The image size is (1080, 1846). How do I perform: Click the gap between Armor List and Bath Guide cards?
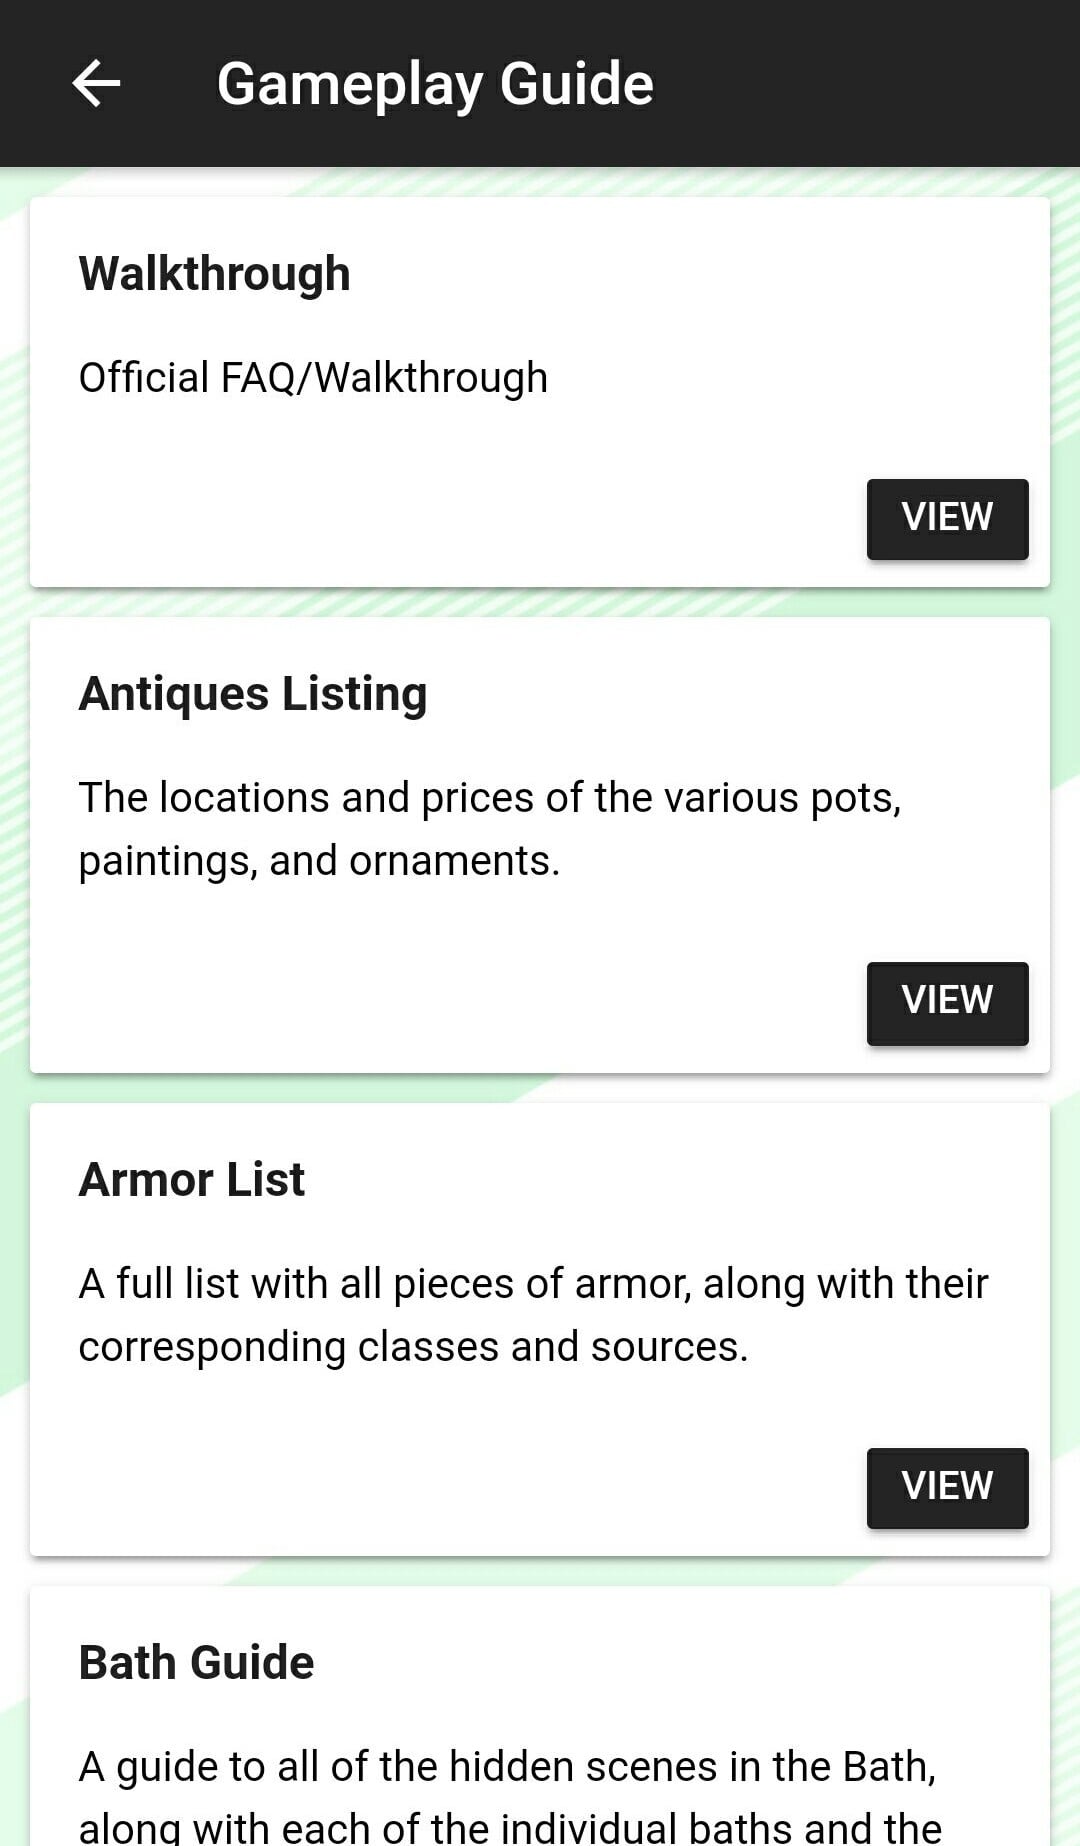coord(540,1571)
